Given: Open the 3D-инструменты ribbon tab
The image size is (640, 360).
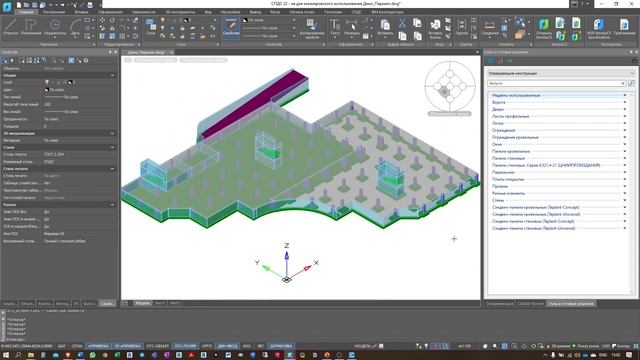Looking at the screenshot, I should pos(180,12).
